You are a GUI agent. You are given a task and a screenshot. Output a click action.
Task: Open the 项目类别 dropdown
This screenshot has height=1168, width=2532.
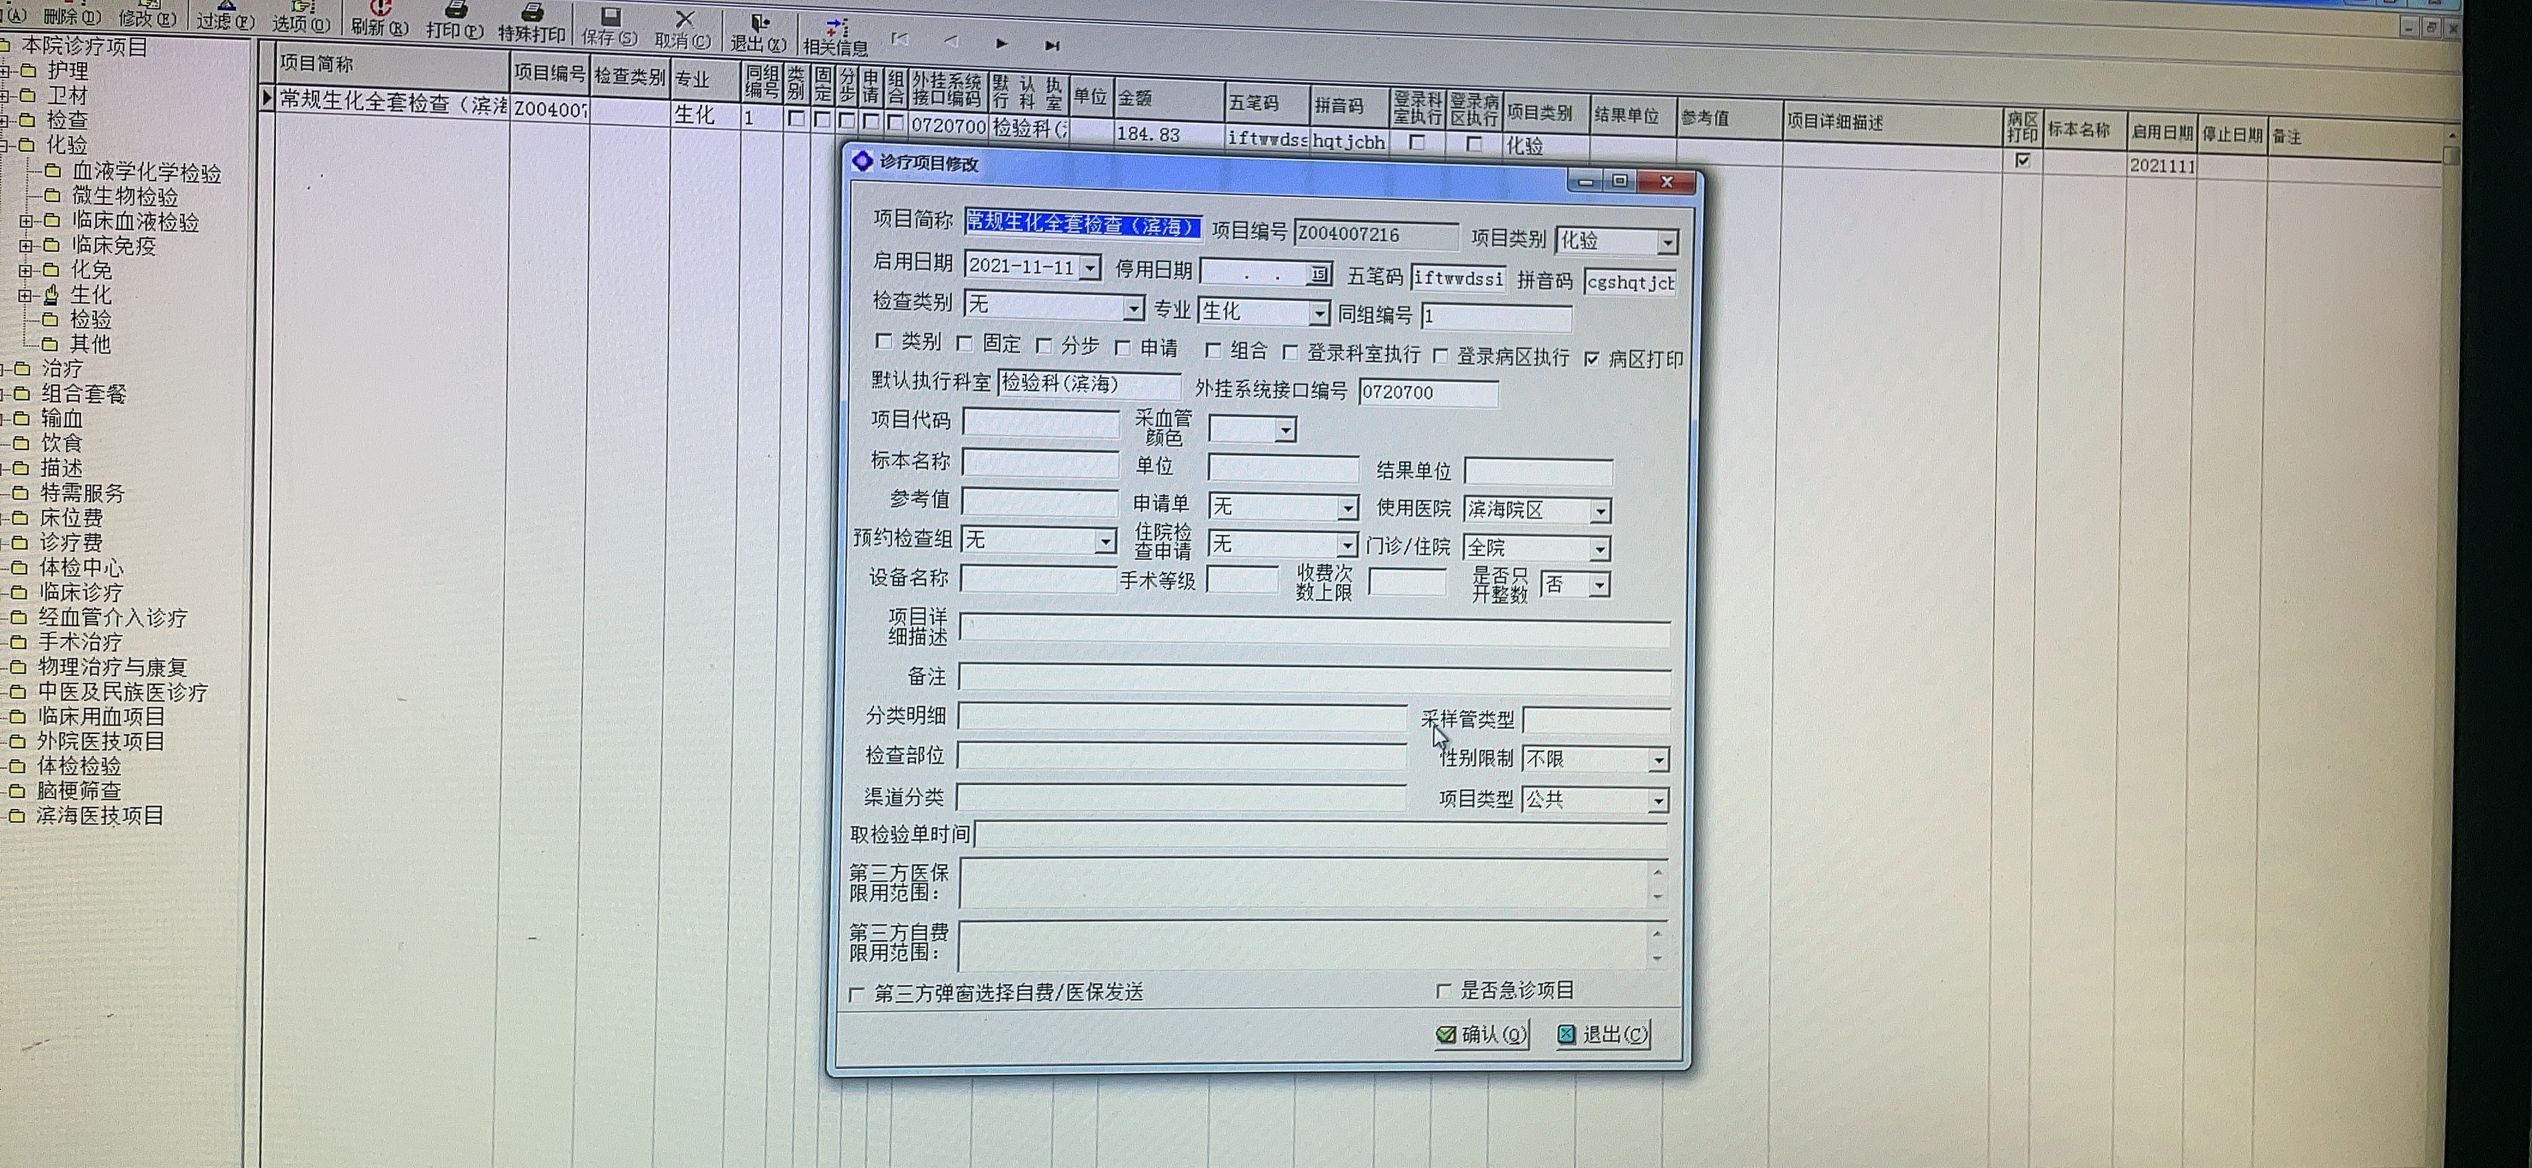click(x=1667, y=242)
